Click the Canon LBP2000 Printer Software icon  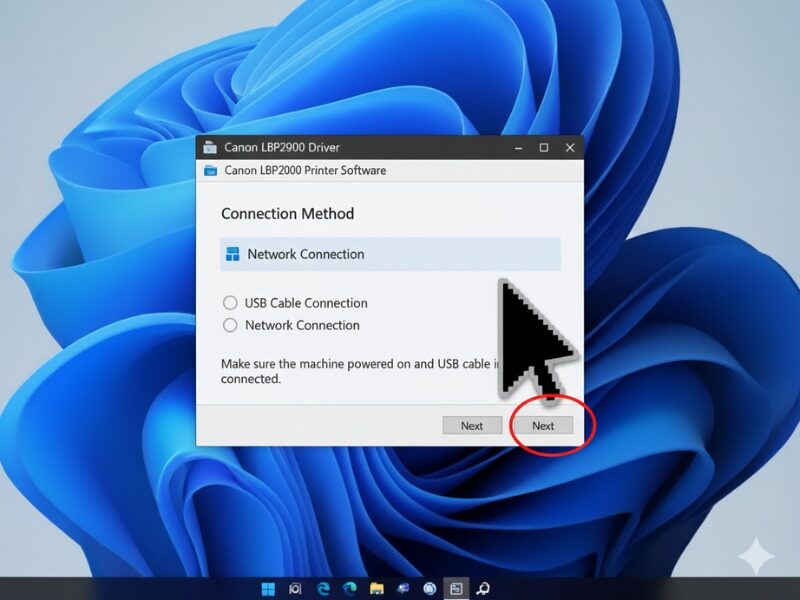[210, 170]
